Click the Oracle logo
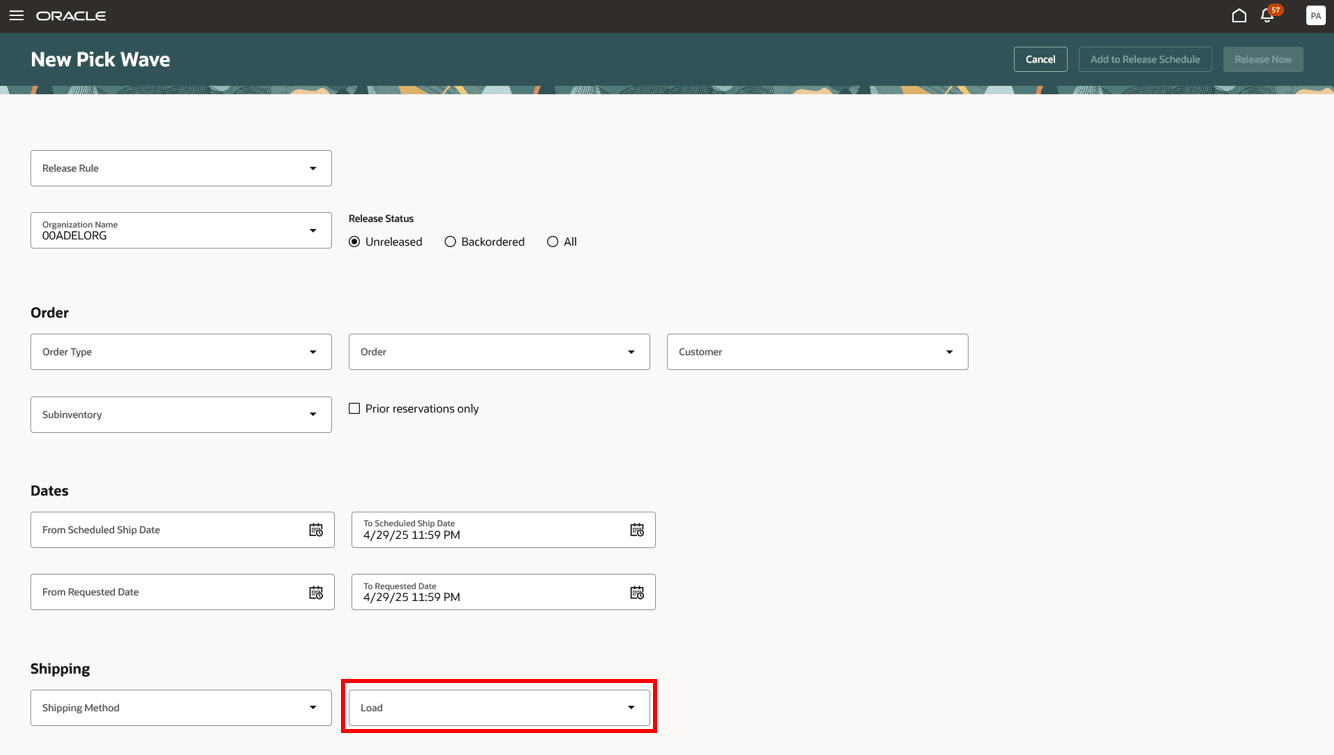This screenshot has height=755, width=1334. pyautogui.click(x=71, y=16)
